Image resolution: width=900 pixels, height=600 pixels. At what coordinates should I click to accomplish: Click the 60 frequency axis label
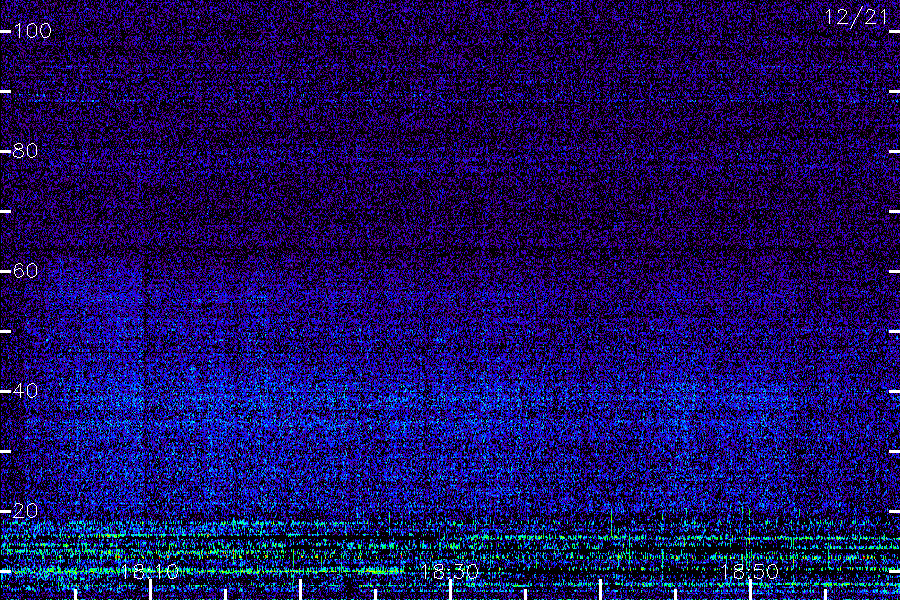coord(26,270)
